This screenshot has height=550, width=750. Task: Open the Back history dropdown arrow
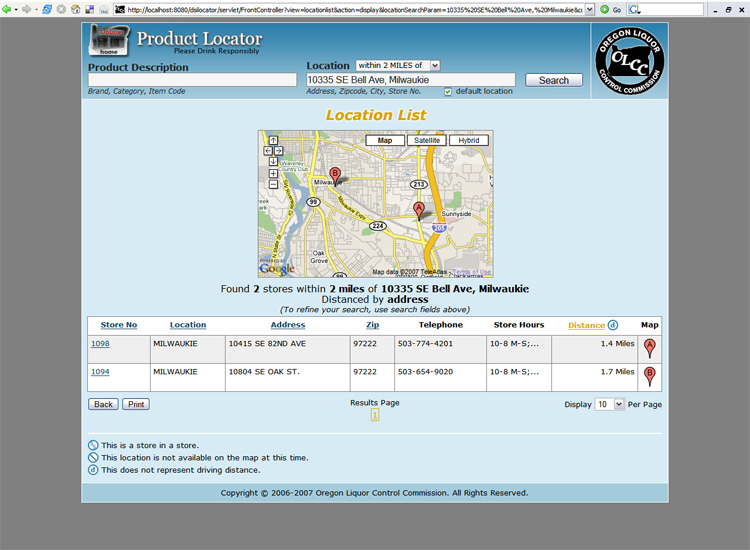point(16,9)
